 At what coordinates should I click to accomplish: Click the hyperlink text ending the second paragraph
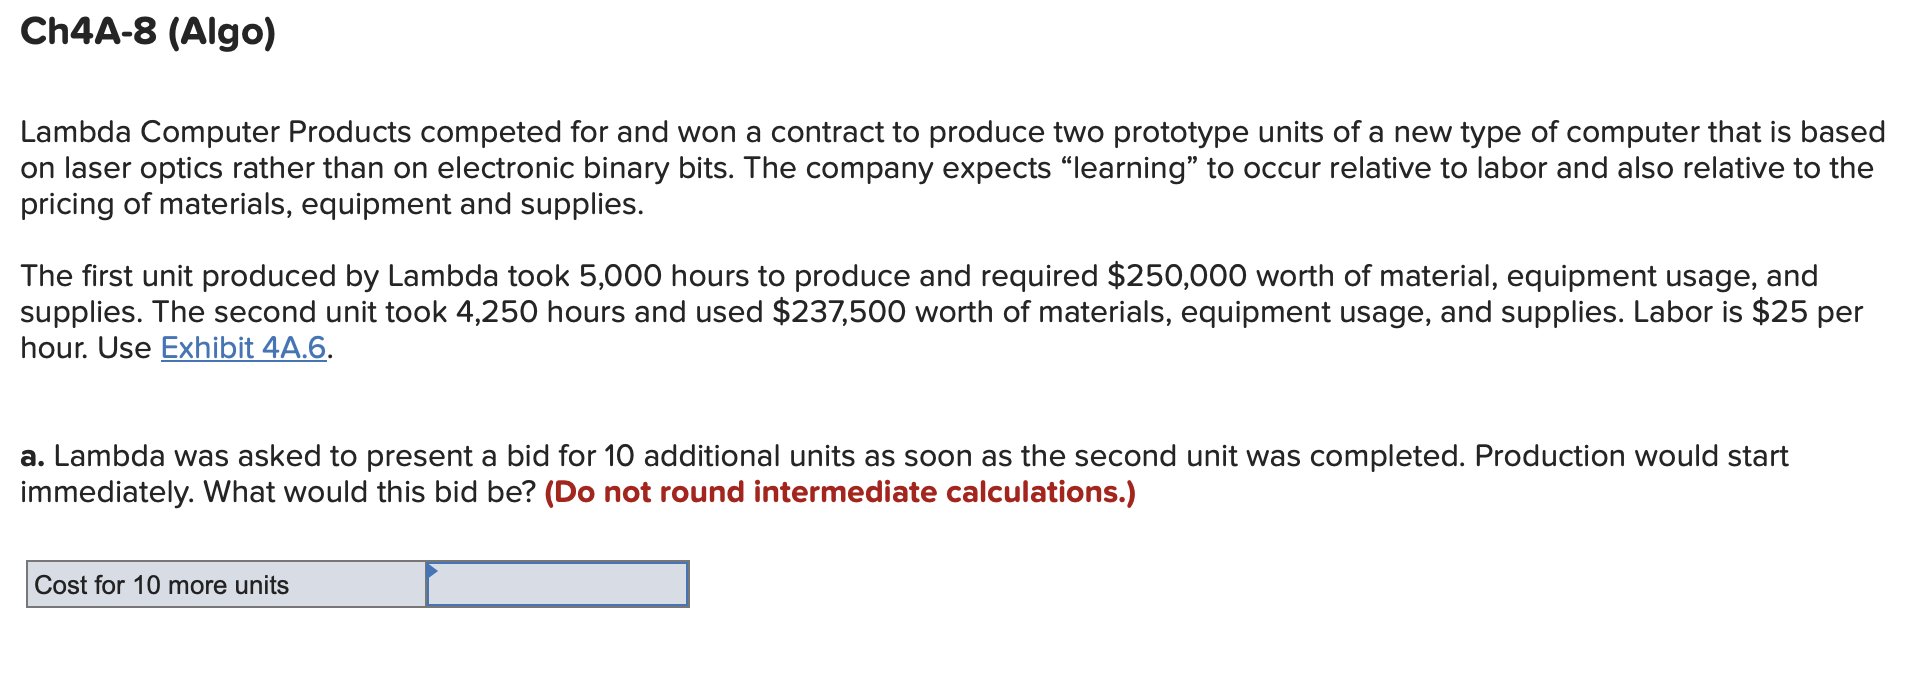click(243, 349)
